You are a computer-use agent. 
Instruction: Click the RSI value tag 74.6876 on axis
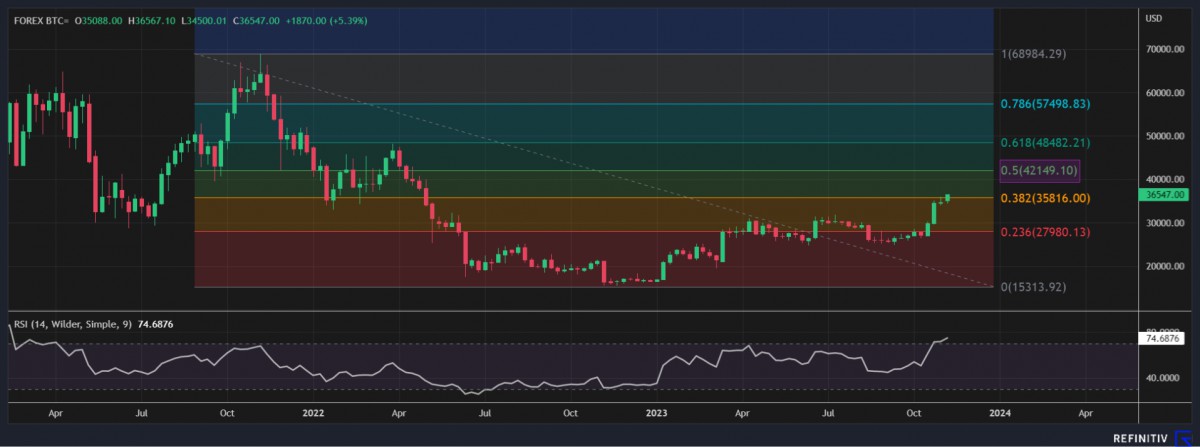pos(1163,339)
